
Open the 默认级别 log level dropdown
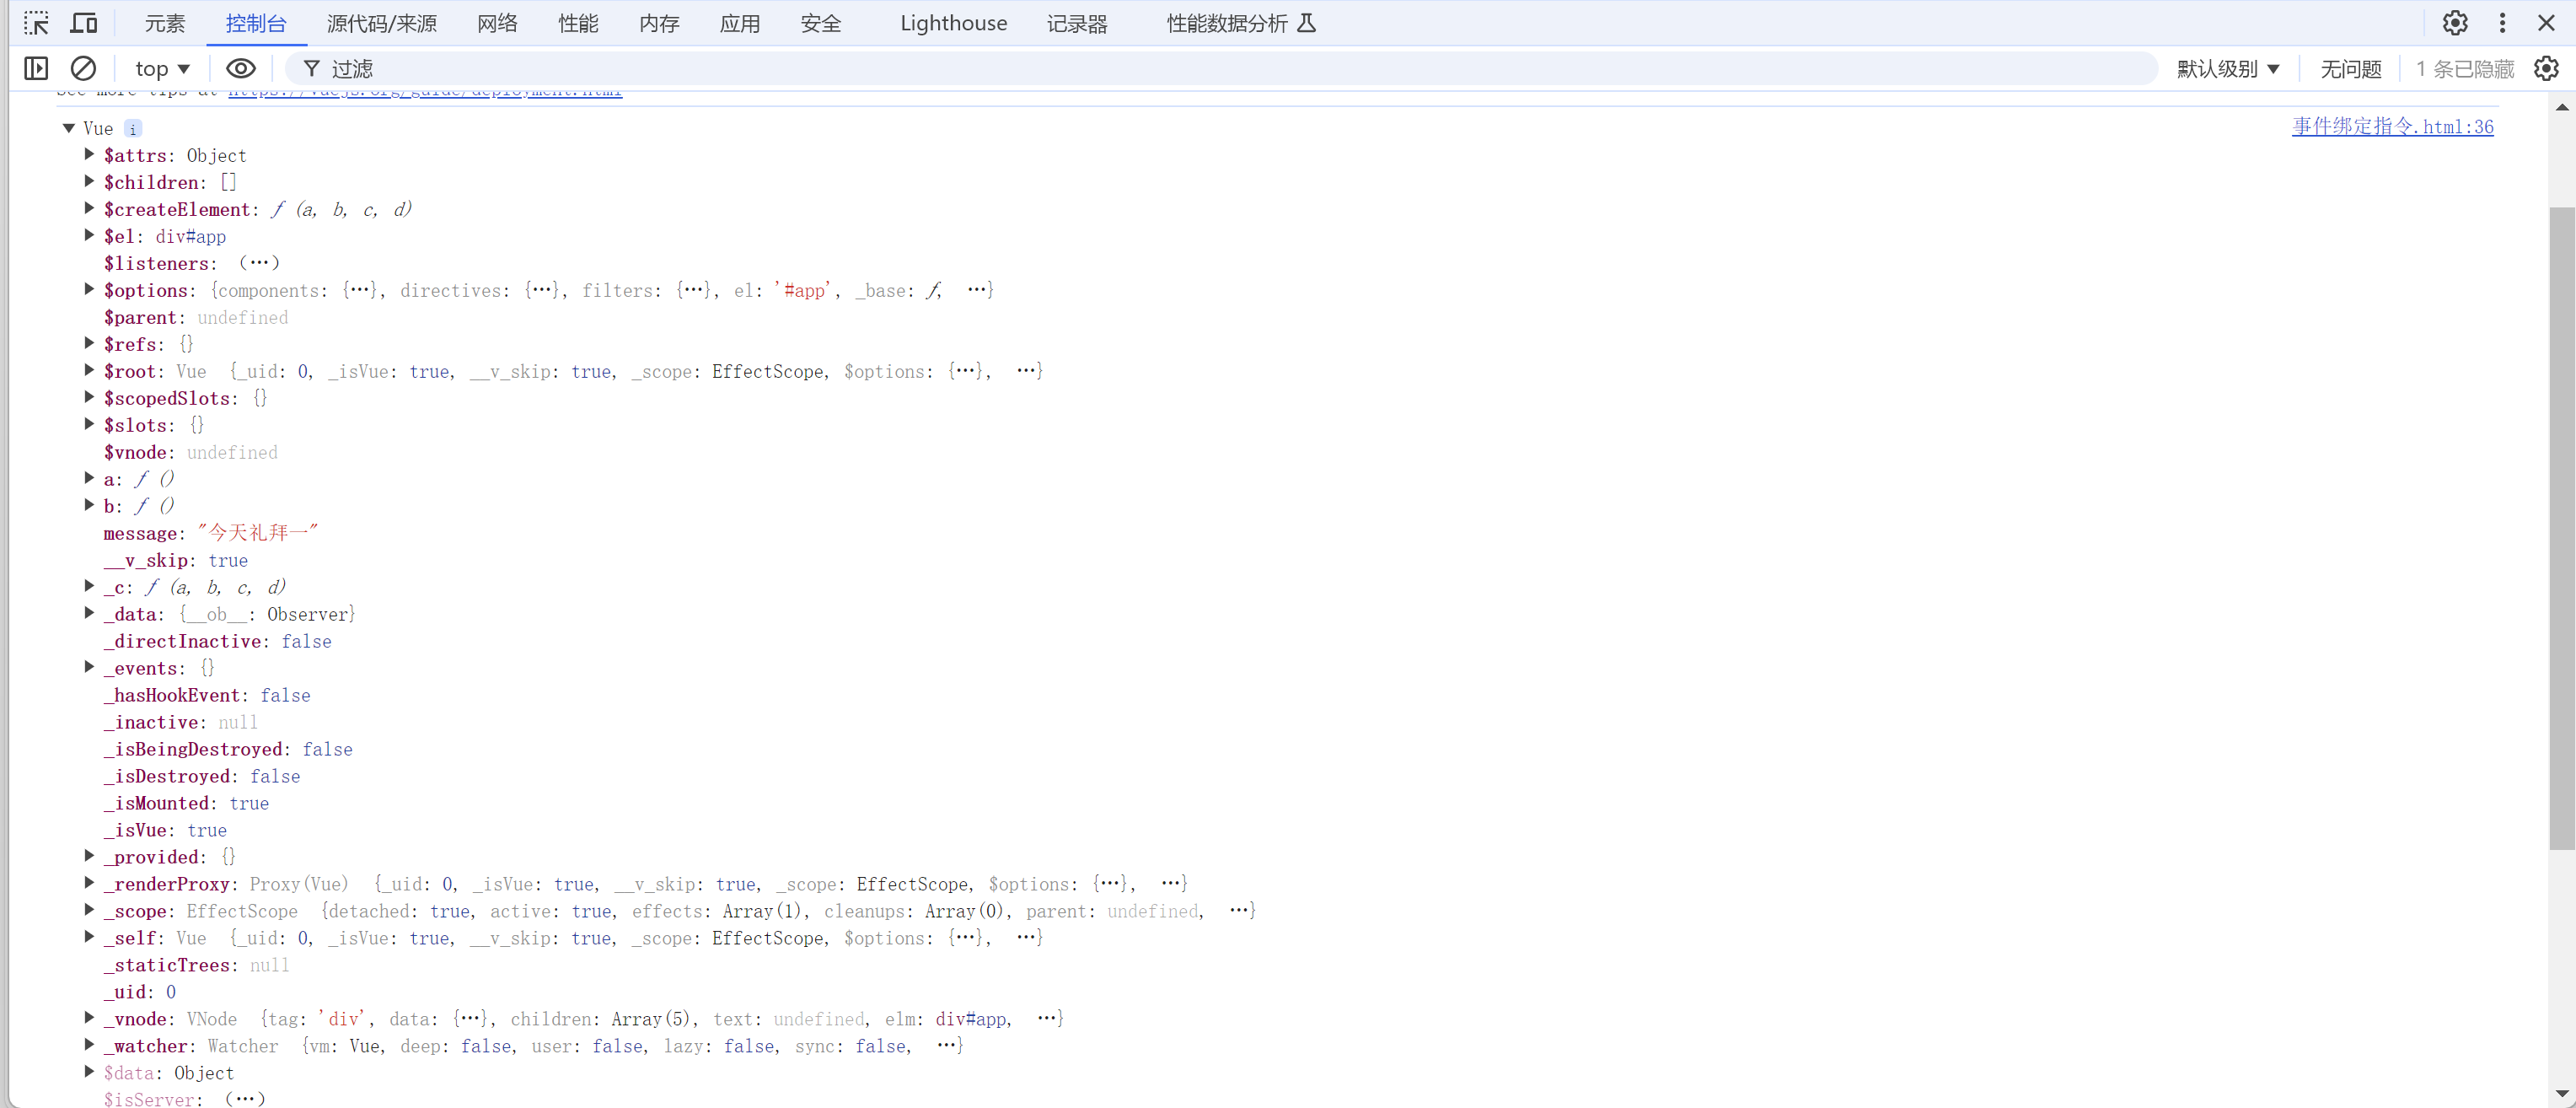2227,68
